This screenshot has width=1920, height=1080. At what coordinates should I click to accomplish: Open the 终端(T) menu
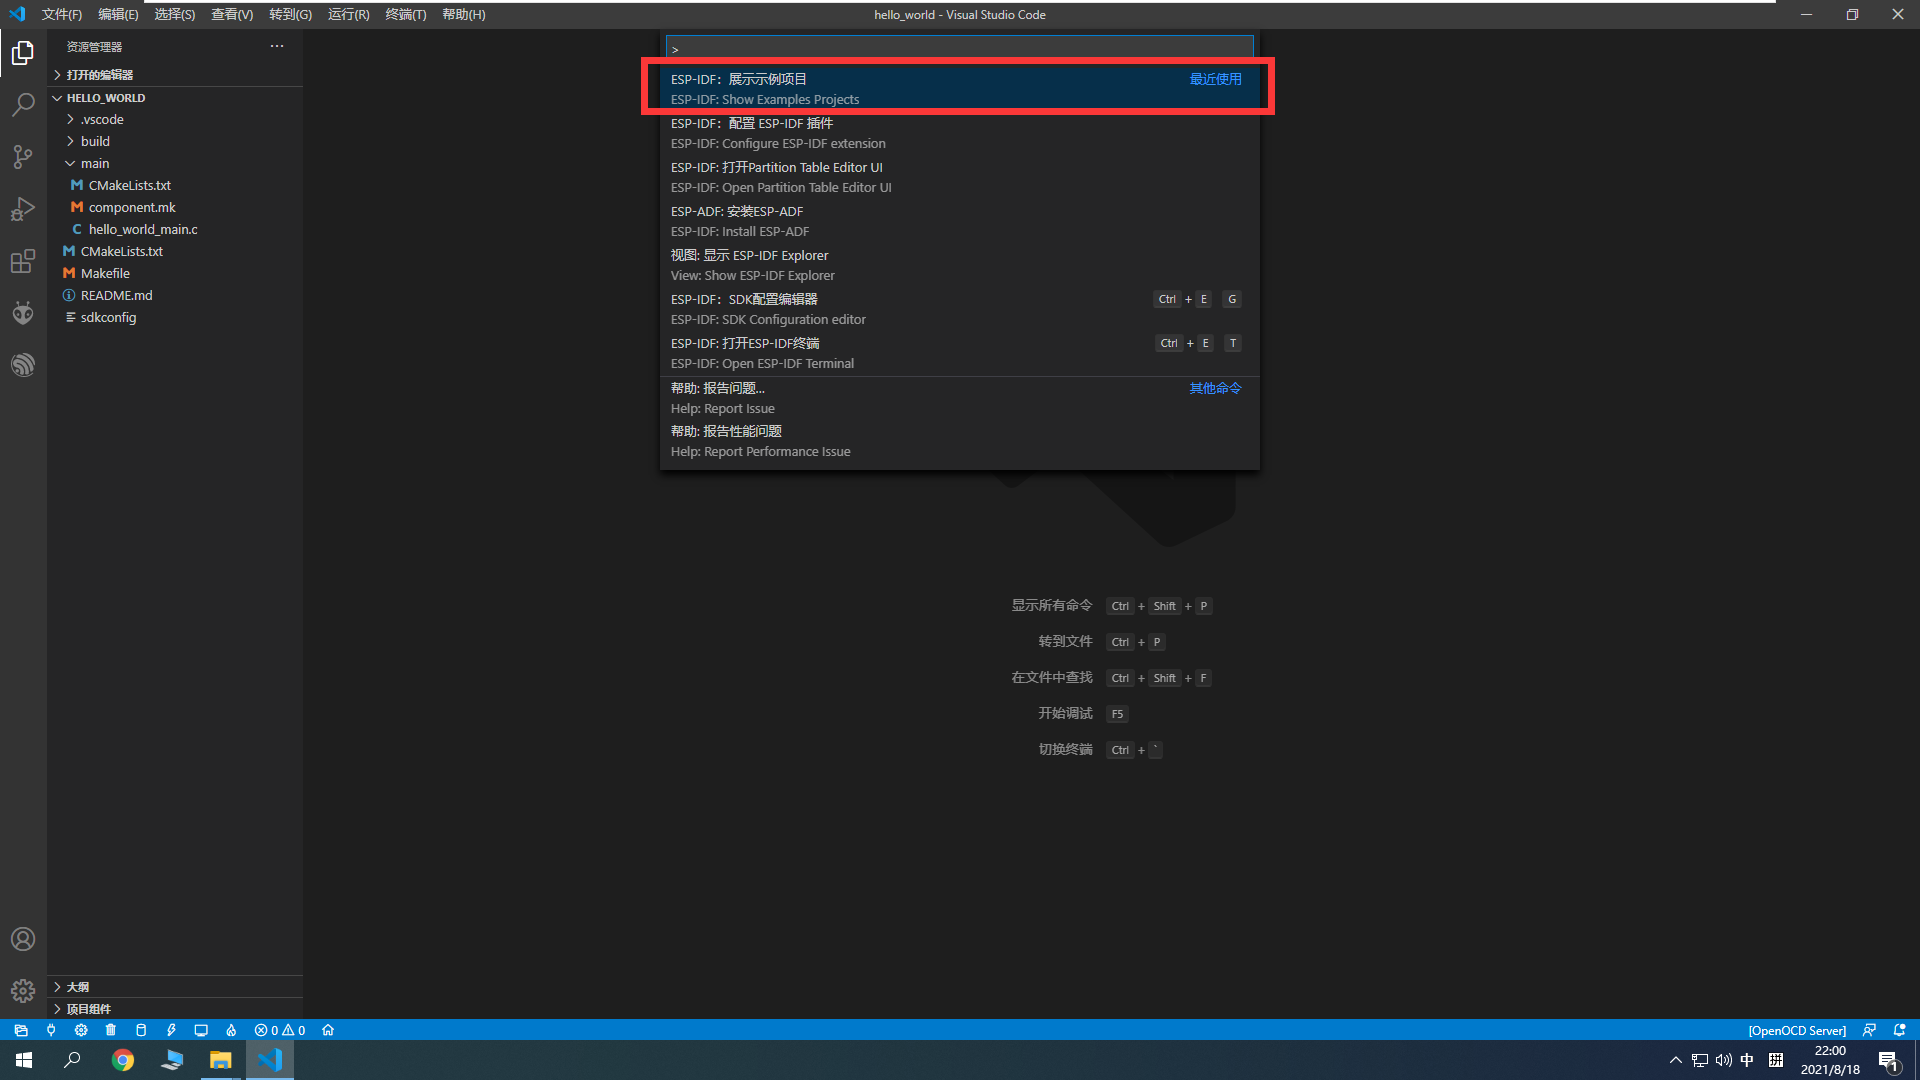coord(405,14)
